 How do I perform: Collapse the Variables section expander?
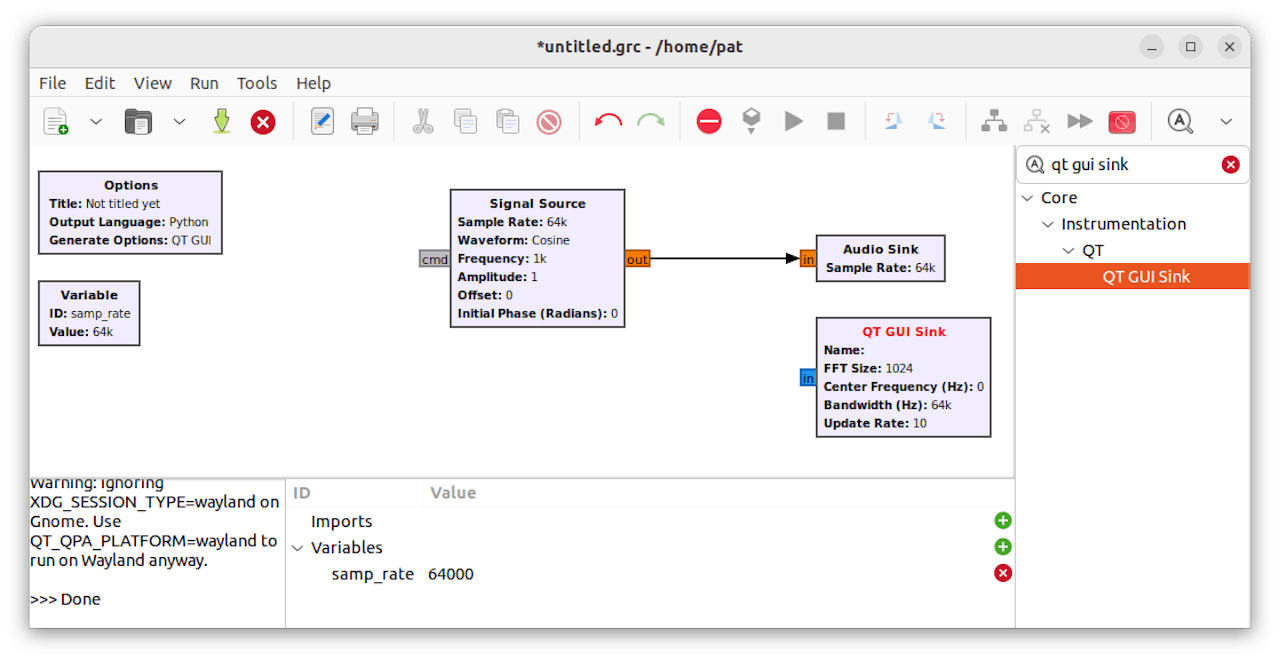pyautogui.click(x=298, y=548)
